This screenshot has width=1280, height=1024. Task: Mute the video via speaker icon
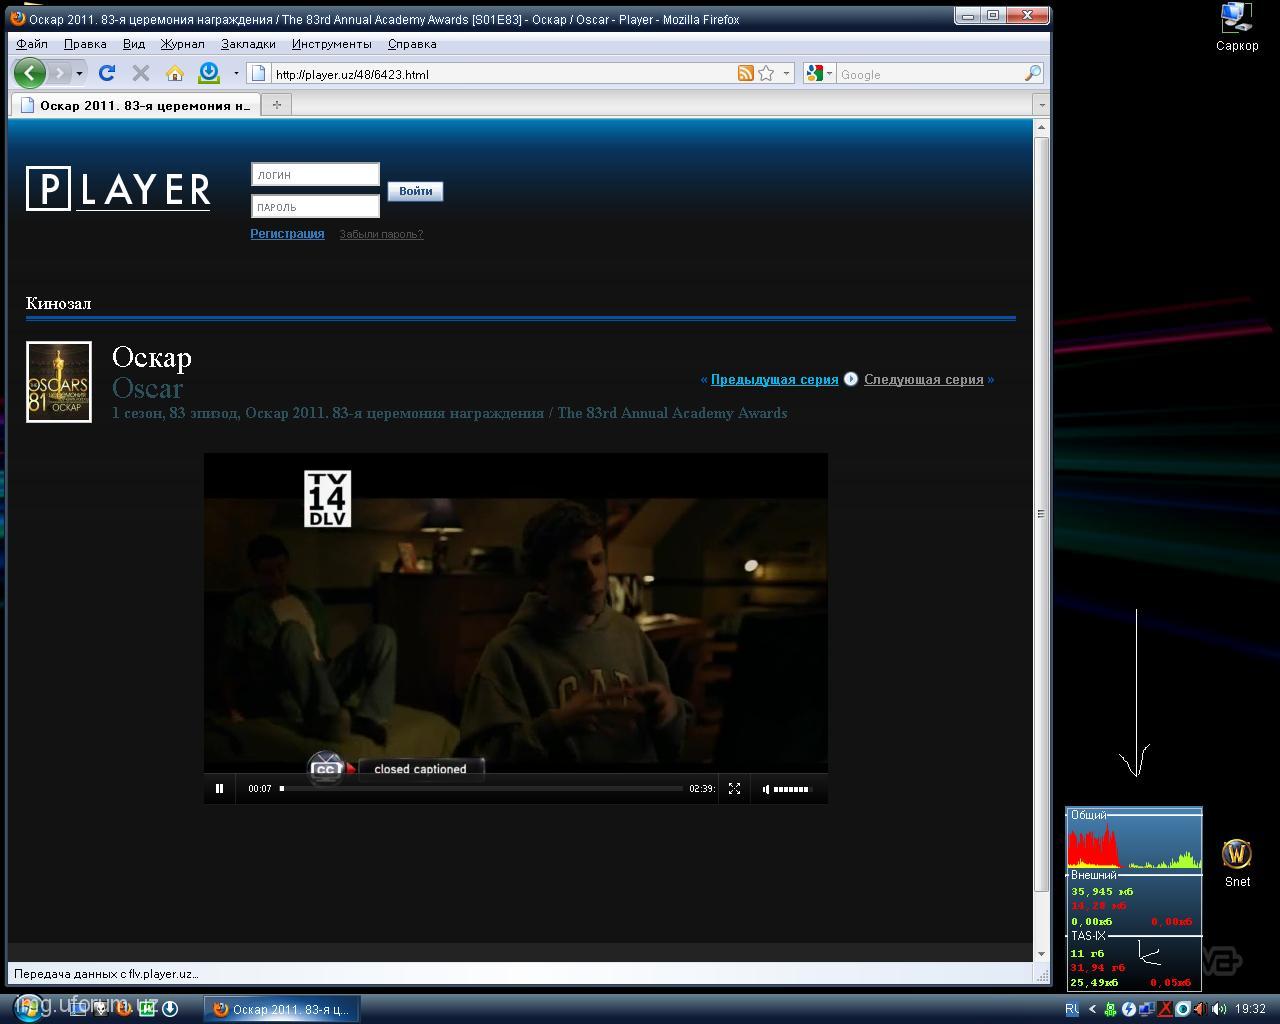(x=766, y=788)
